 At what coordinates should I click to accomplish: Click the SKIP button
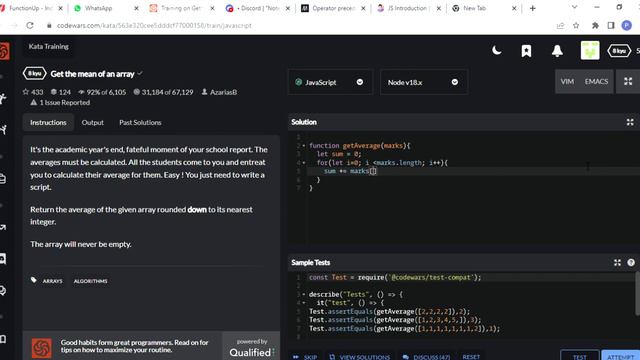[305, 357]
